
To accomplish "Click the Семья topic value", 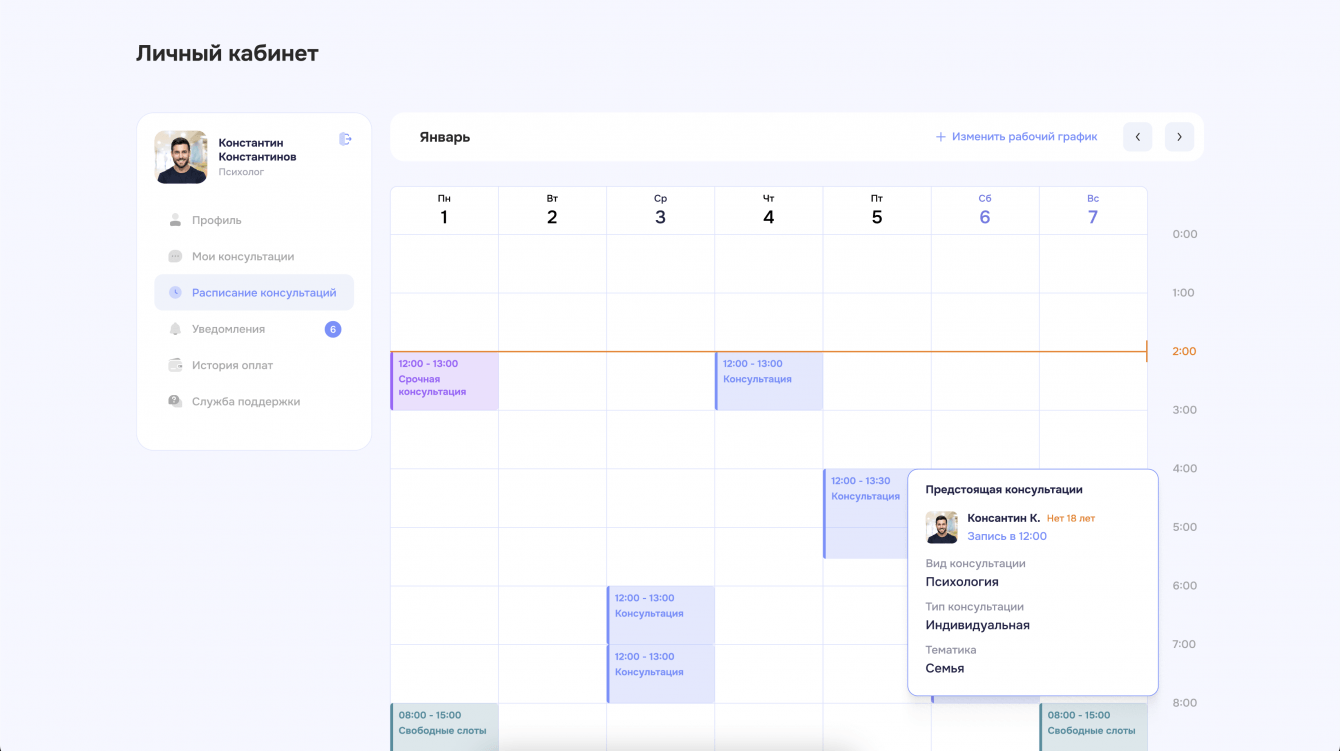I will tap(945, 668).
